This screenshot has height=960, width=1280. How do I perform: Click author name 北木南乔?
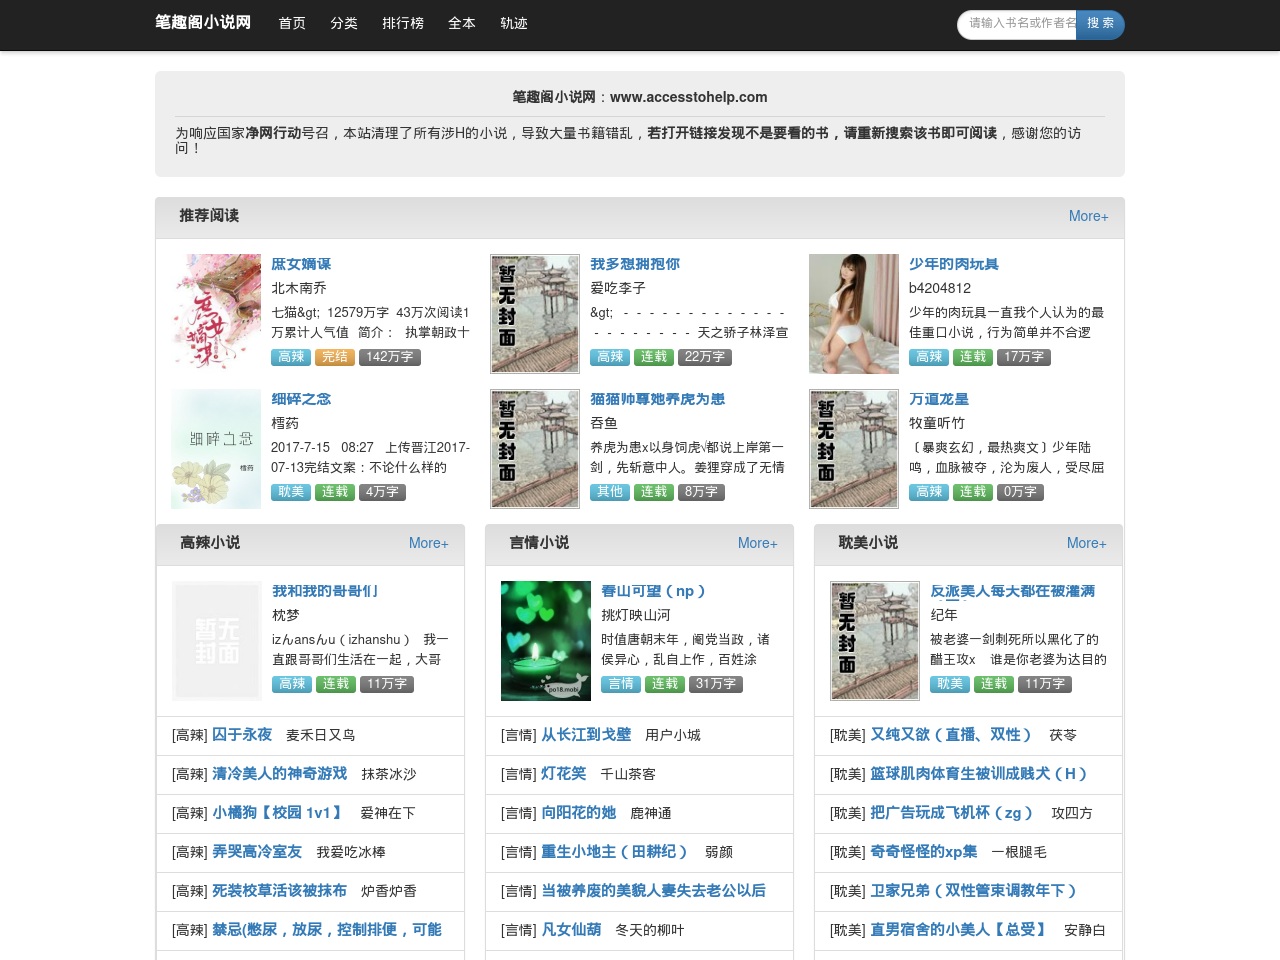click(x=299, y=288)
